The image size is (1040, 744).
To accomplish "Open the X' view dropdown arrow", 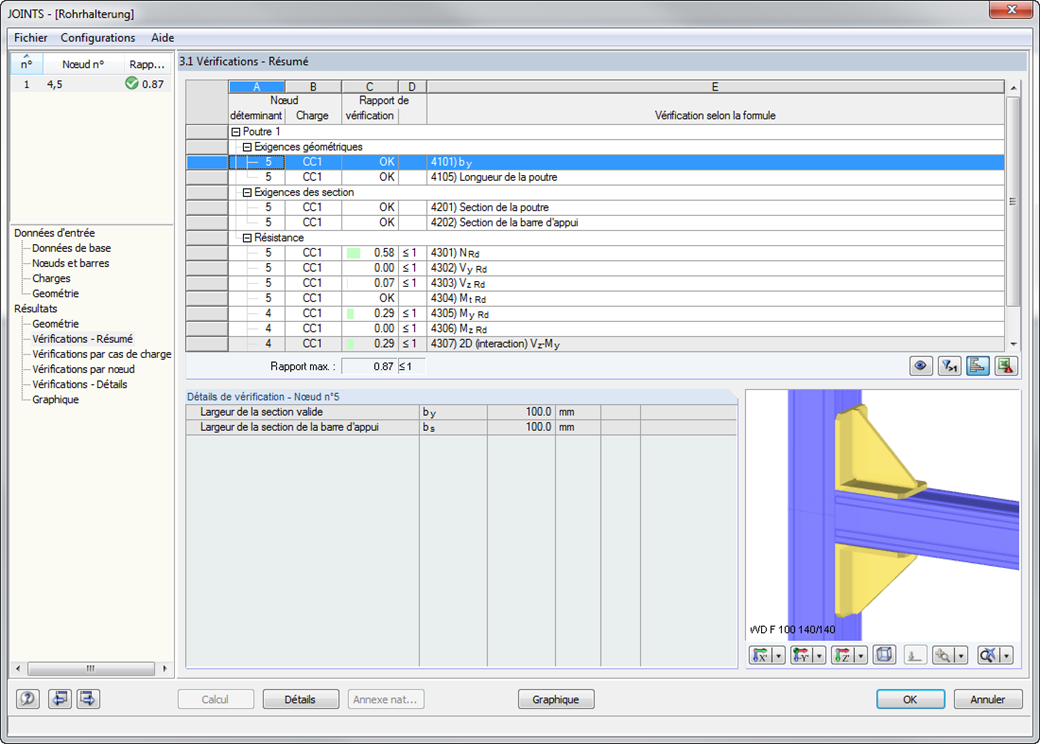I will tap(778, 656).
